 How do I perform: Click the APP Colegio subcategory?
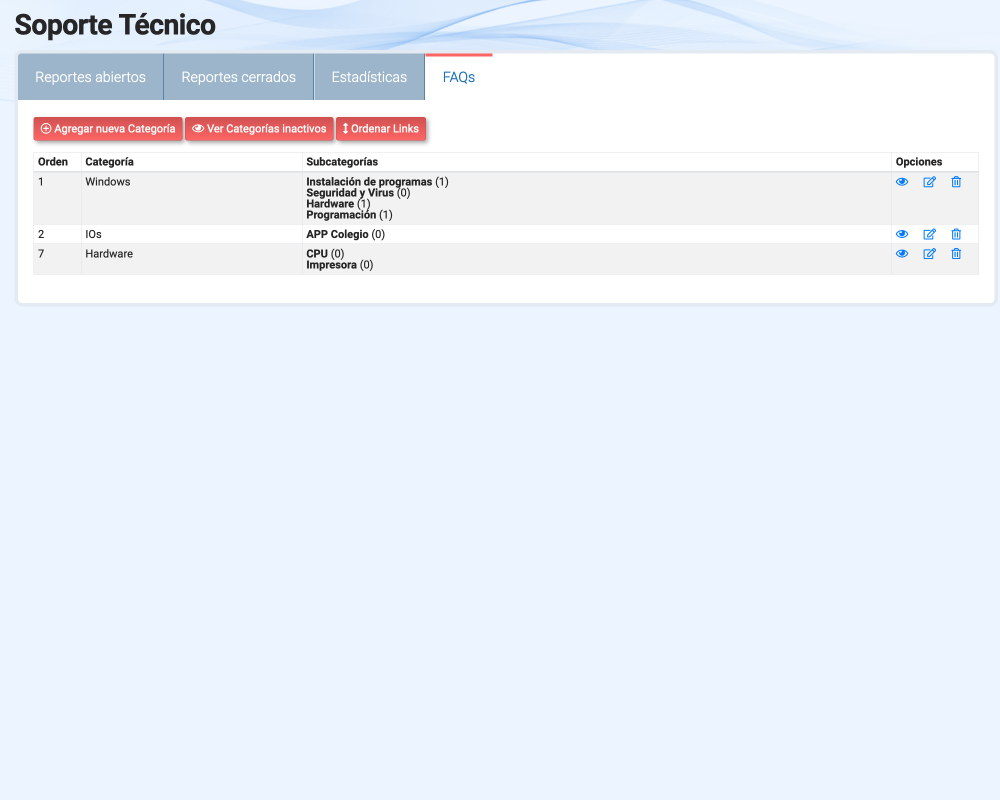click(337, 234)
